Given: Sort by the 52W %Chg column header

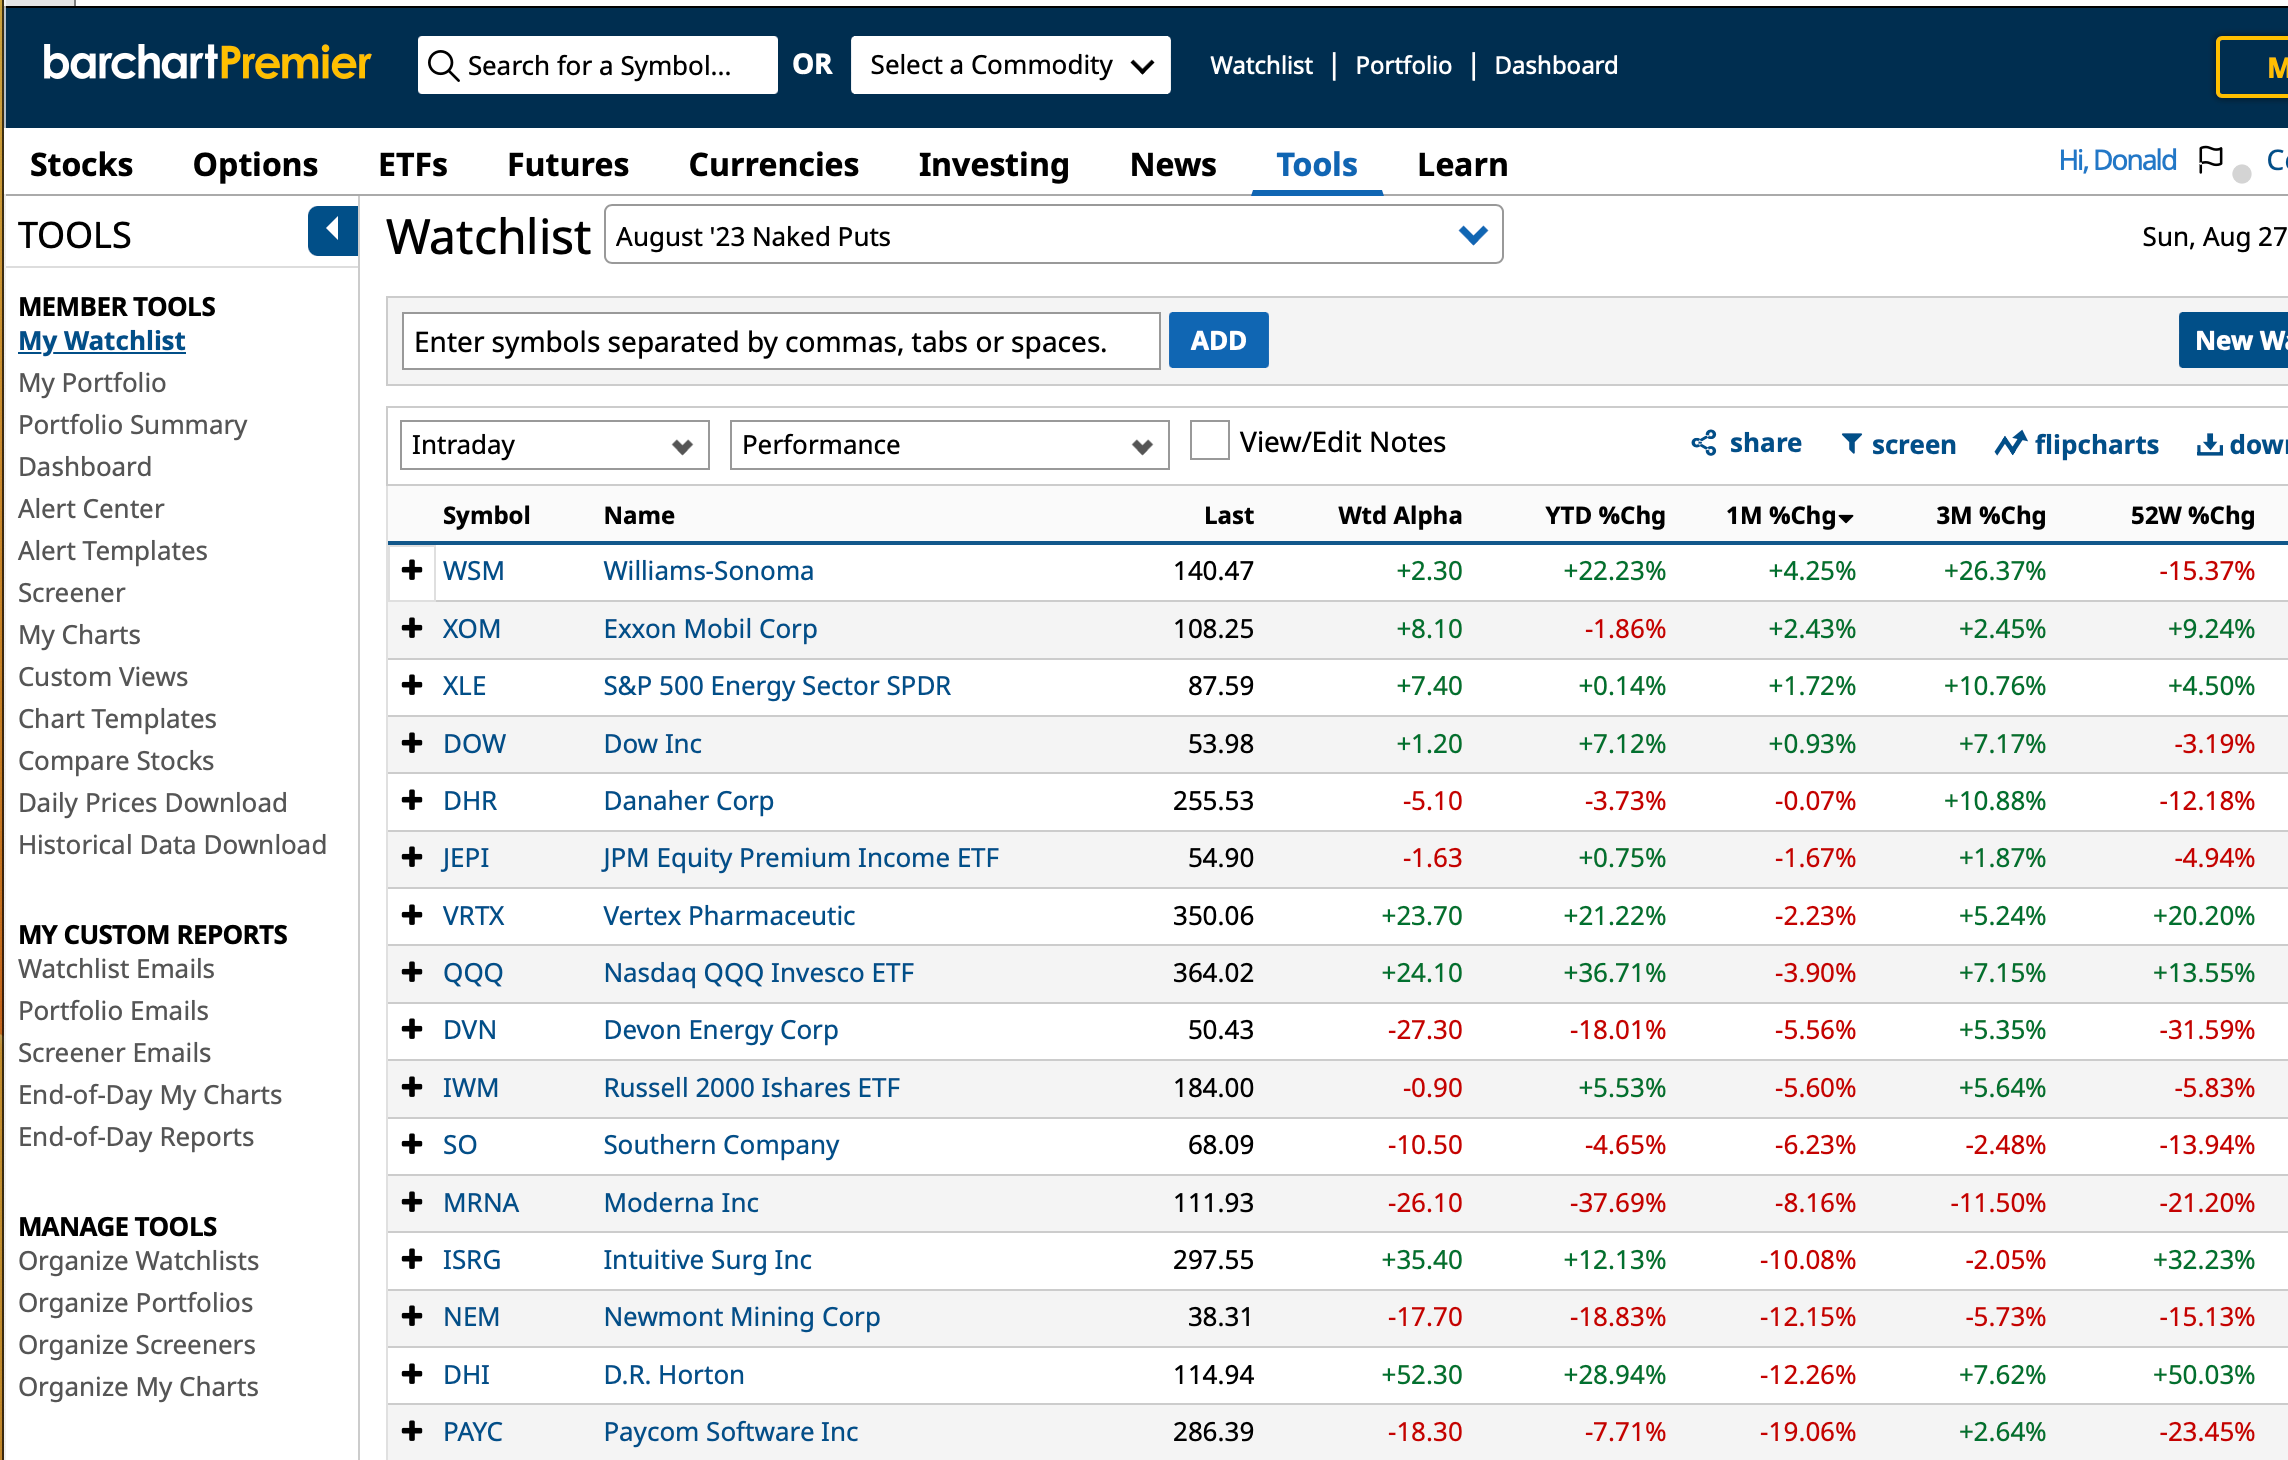Looking at the screenshot, I should (2192, 515).
